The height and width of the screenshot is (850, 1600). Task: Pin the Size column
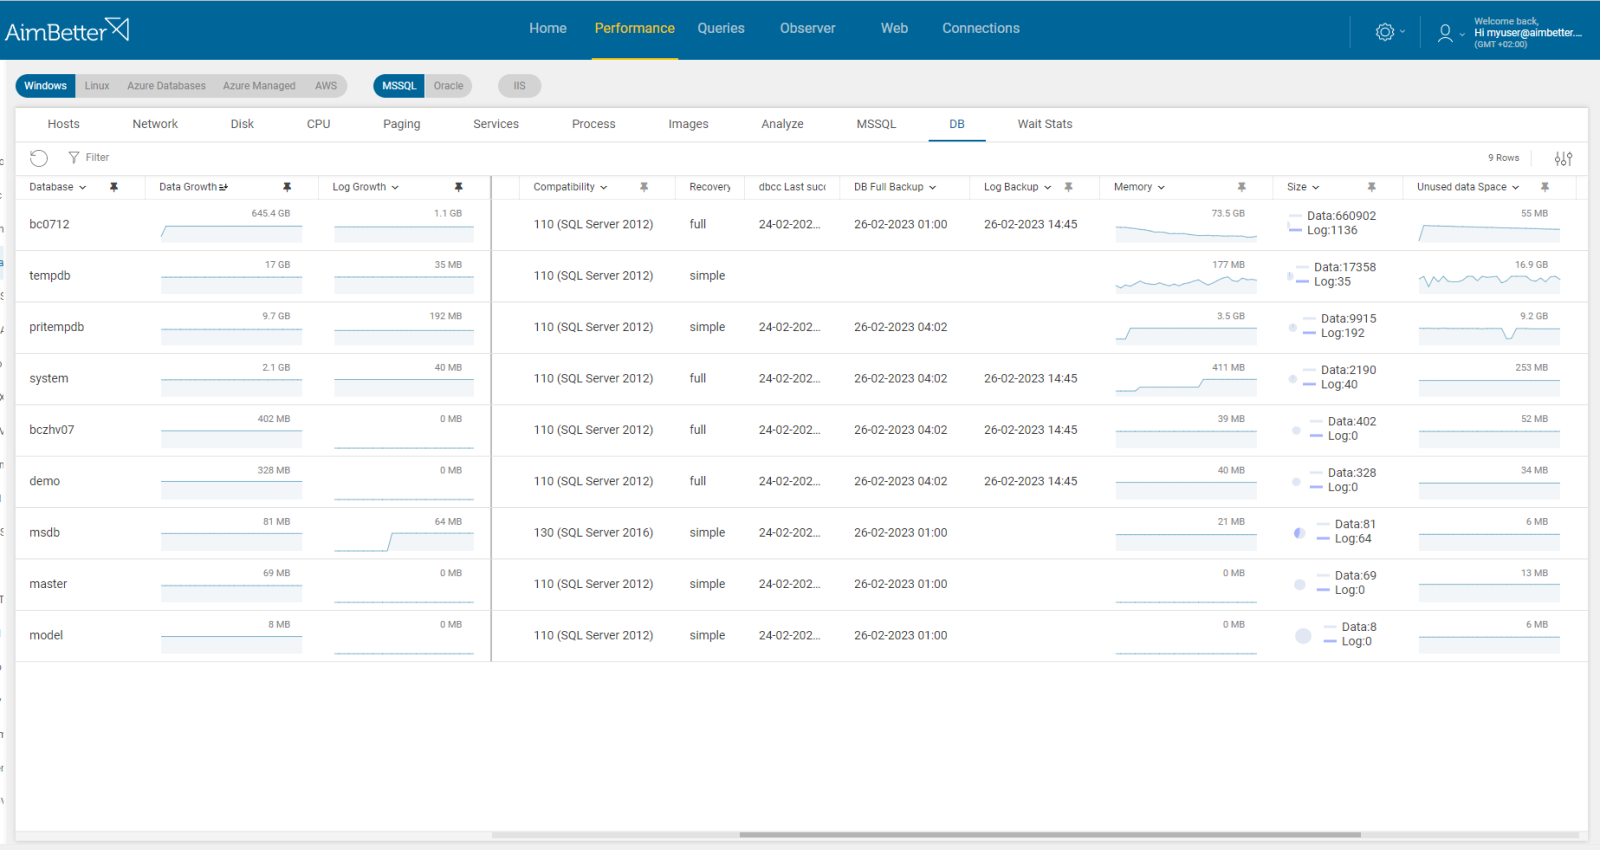click(1372, 187)
